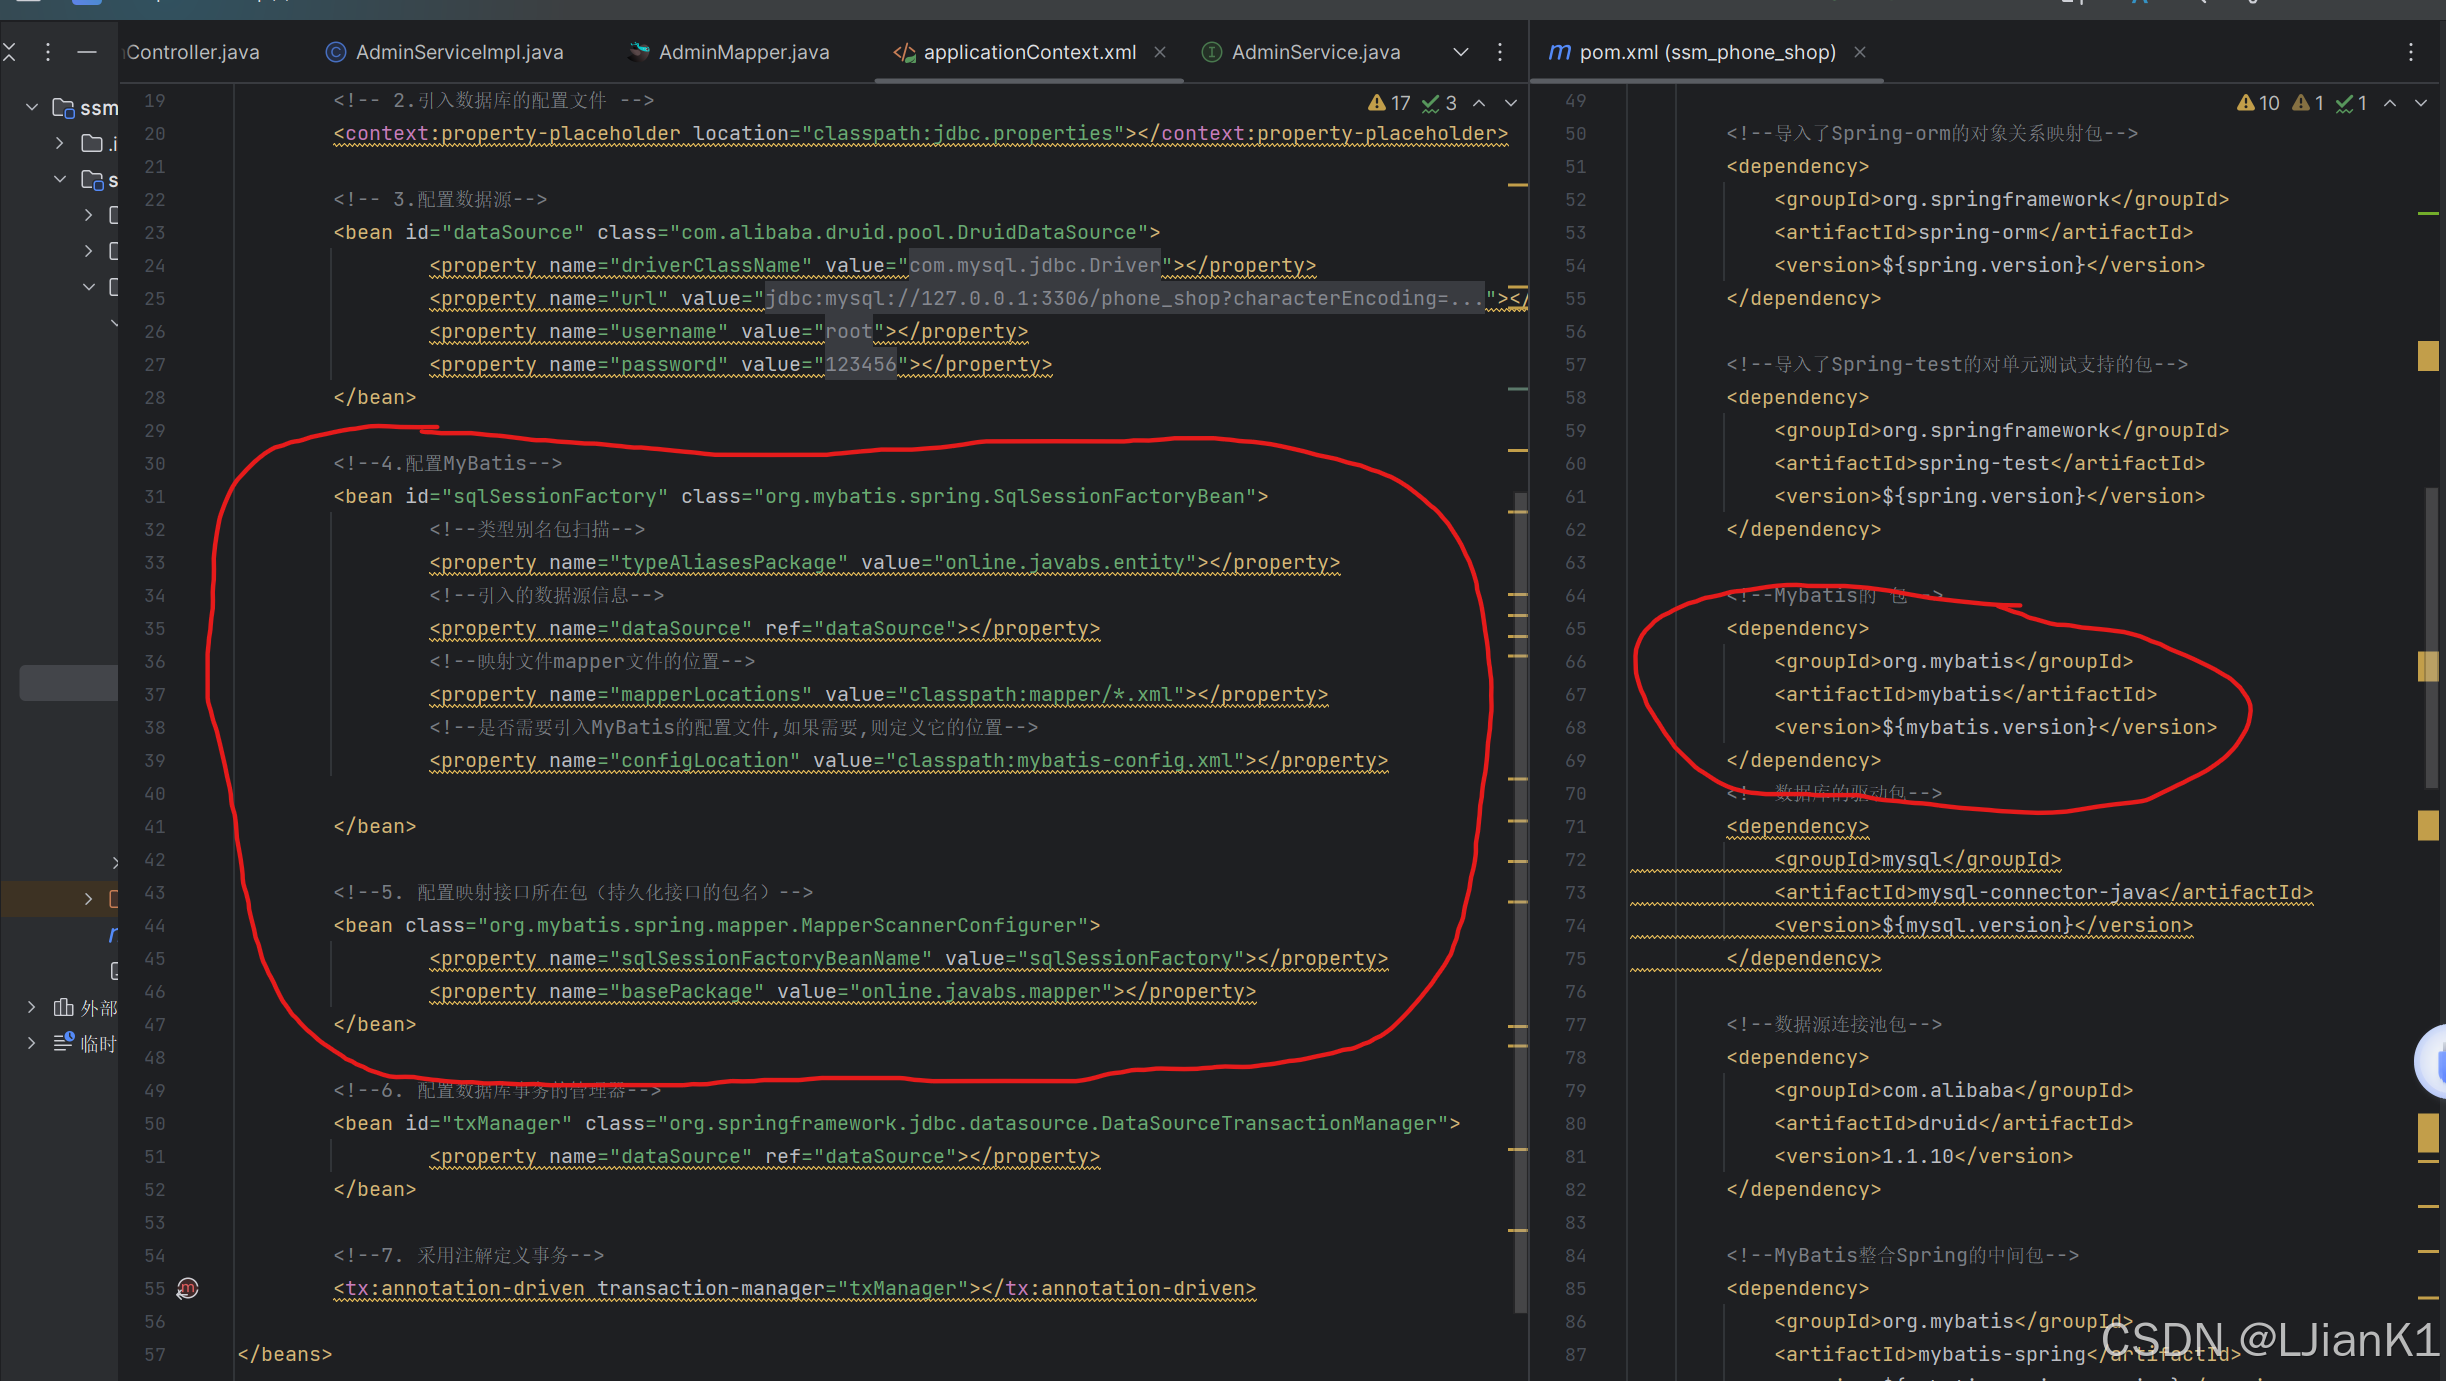Expand the .i folder in project tree
This screenshot has width=2446, height=1381.
(x=60, y=143)
